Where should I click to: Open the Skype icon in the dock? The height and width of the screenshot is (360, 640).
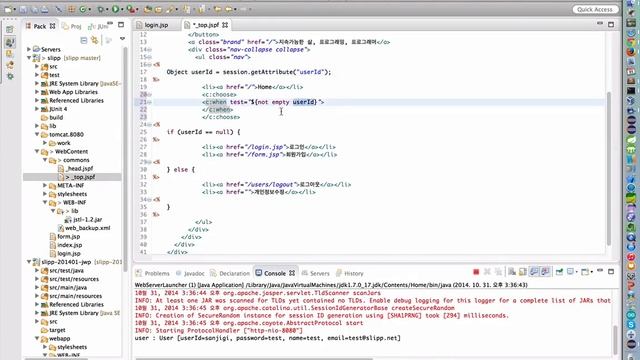(631, 325)
